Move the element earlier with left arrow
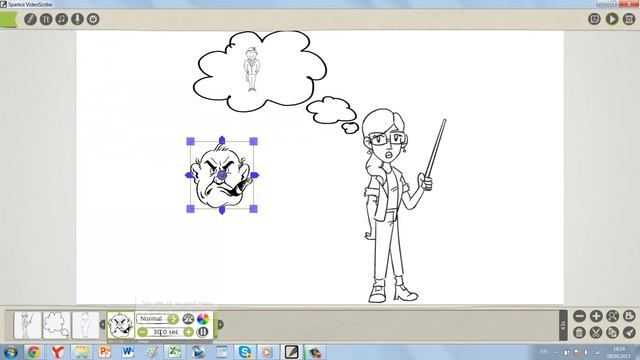This screenshot has height=360, width=640. (x=102, y=324)
